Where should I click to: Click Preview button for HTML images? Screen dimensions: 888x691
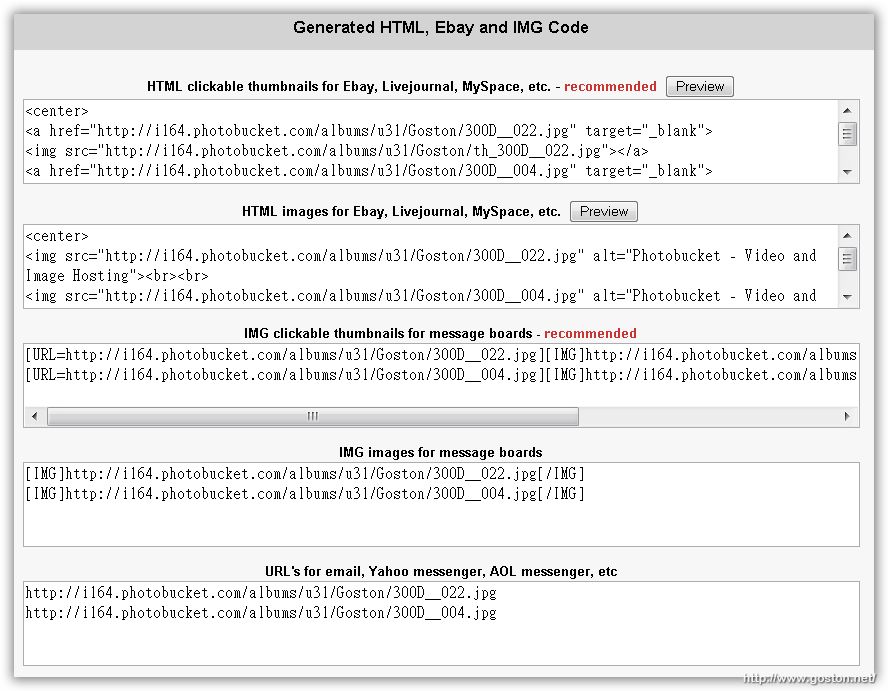click(x=604, y=211)
